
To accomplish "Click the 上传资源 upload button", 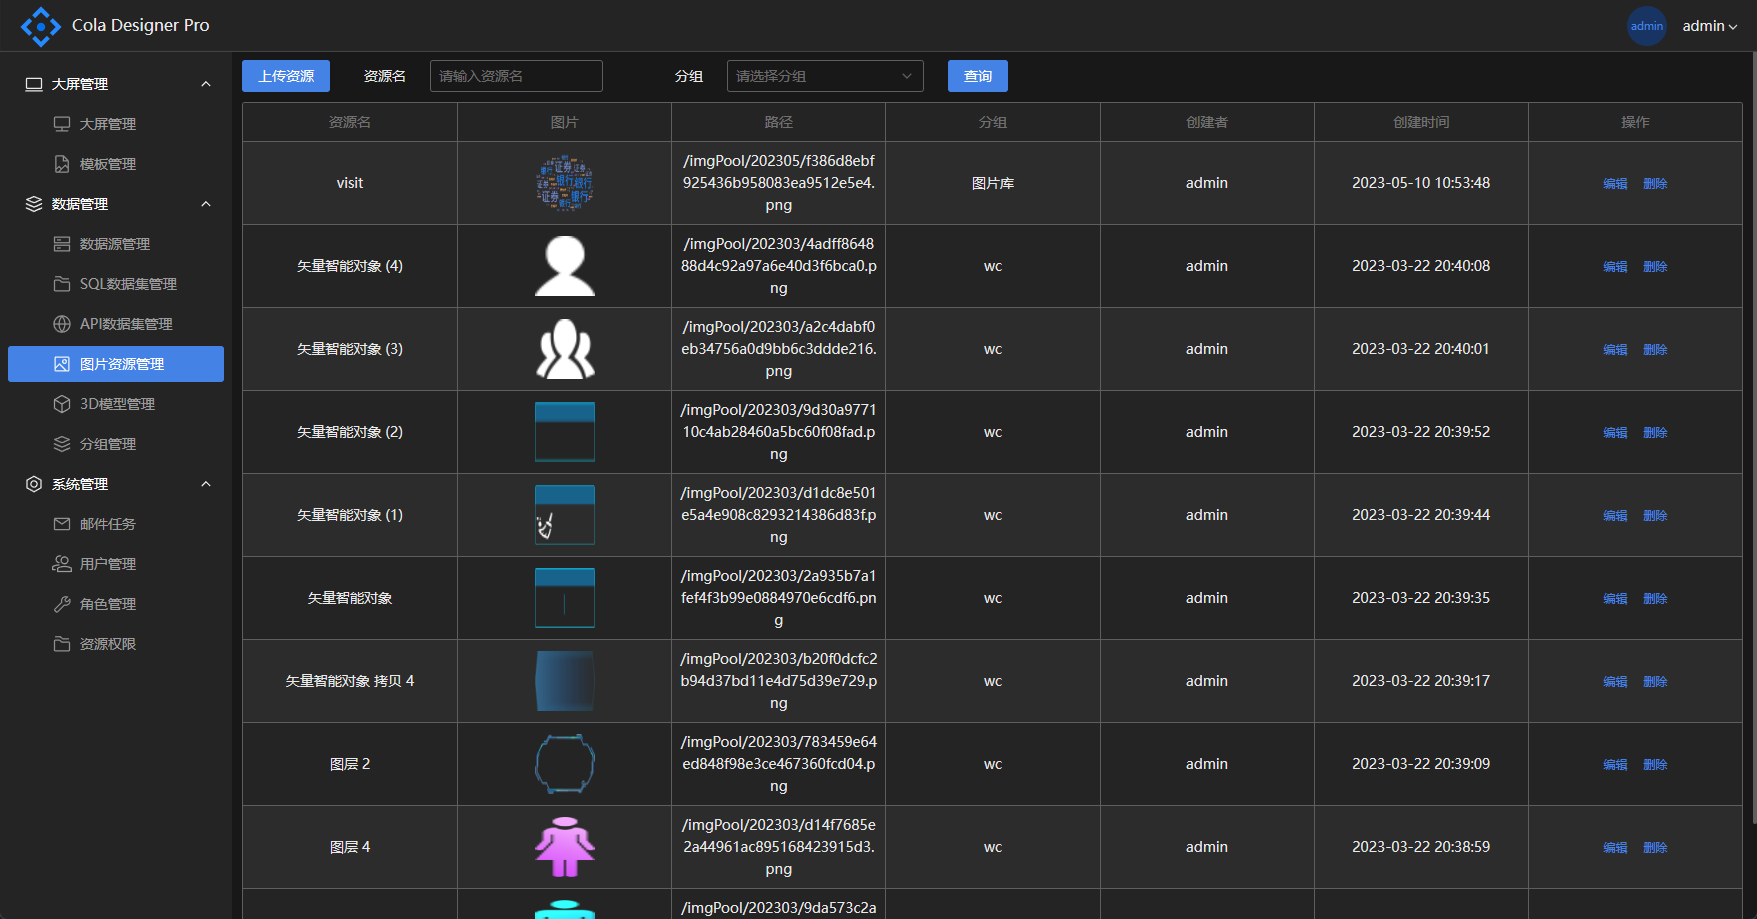I will (x=286, y=76).
